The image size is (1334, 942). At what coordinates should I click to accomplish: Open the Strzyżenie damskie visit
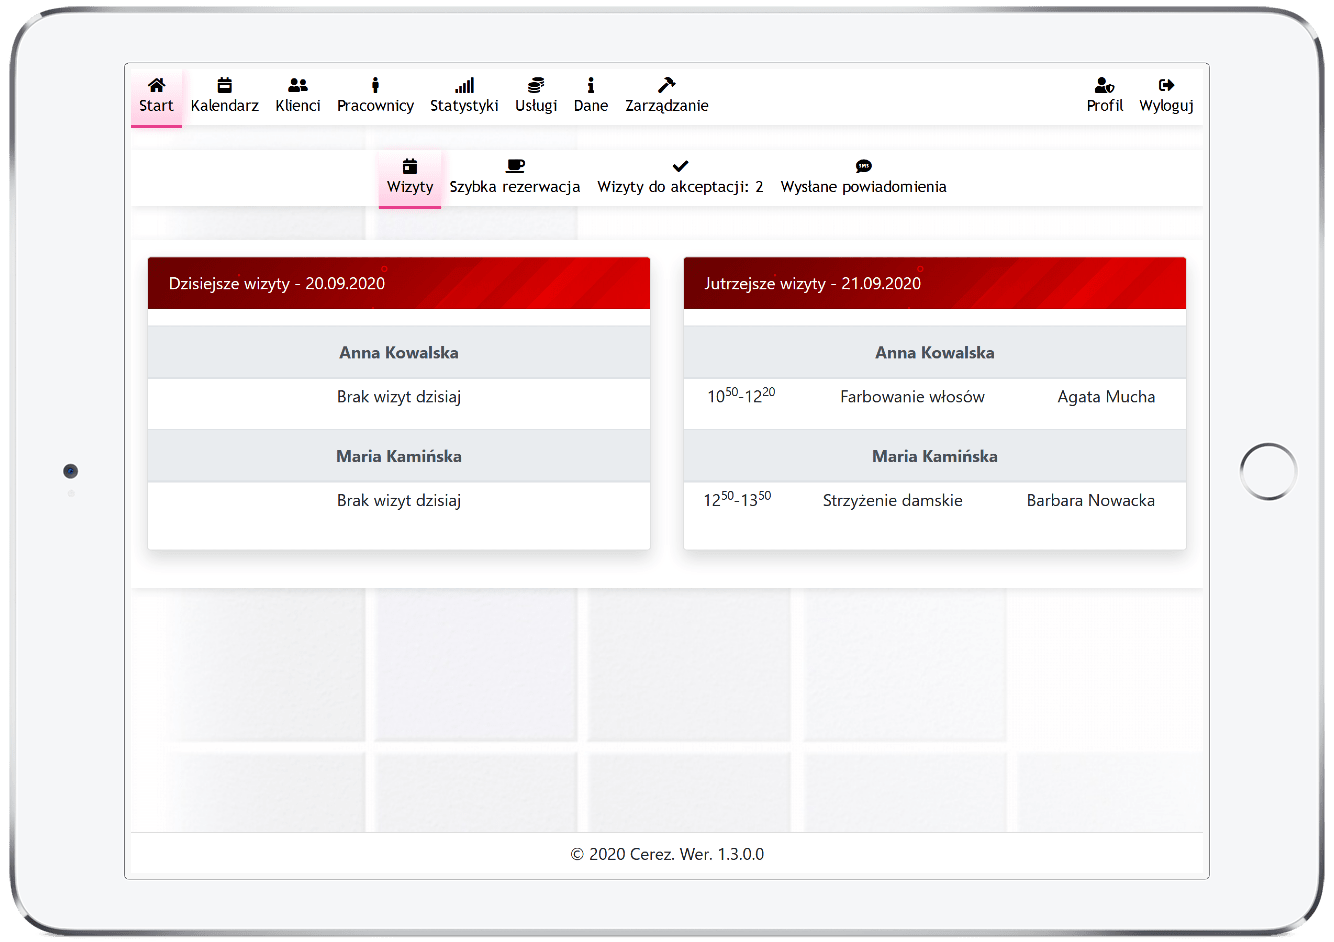click(x=892, y=501)
